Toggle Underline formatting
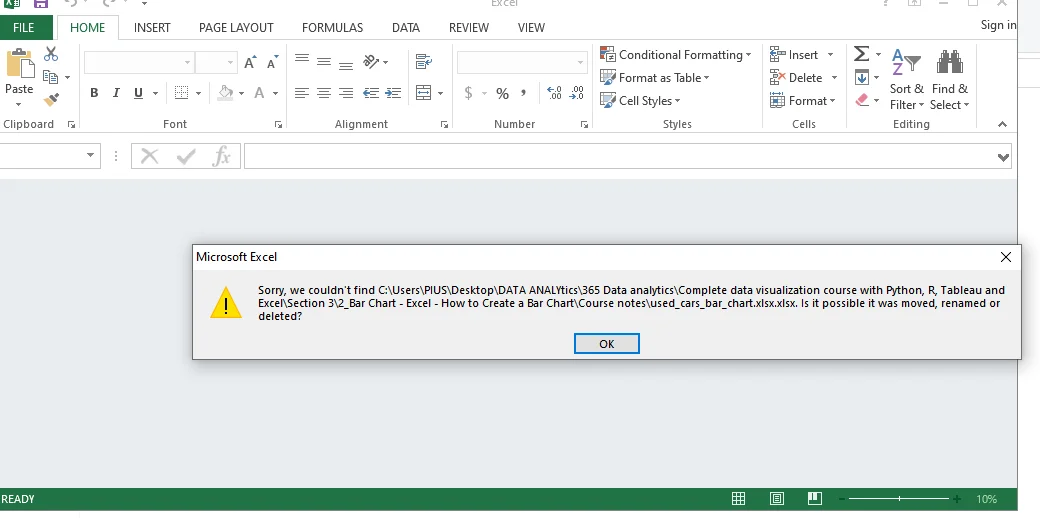This screenshot has width=1040, height=518. (138, 93)
